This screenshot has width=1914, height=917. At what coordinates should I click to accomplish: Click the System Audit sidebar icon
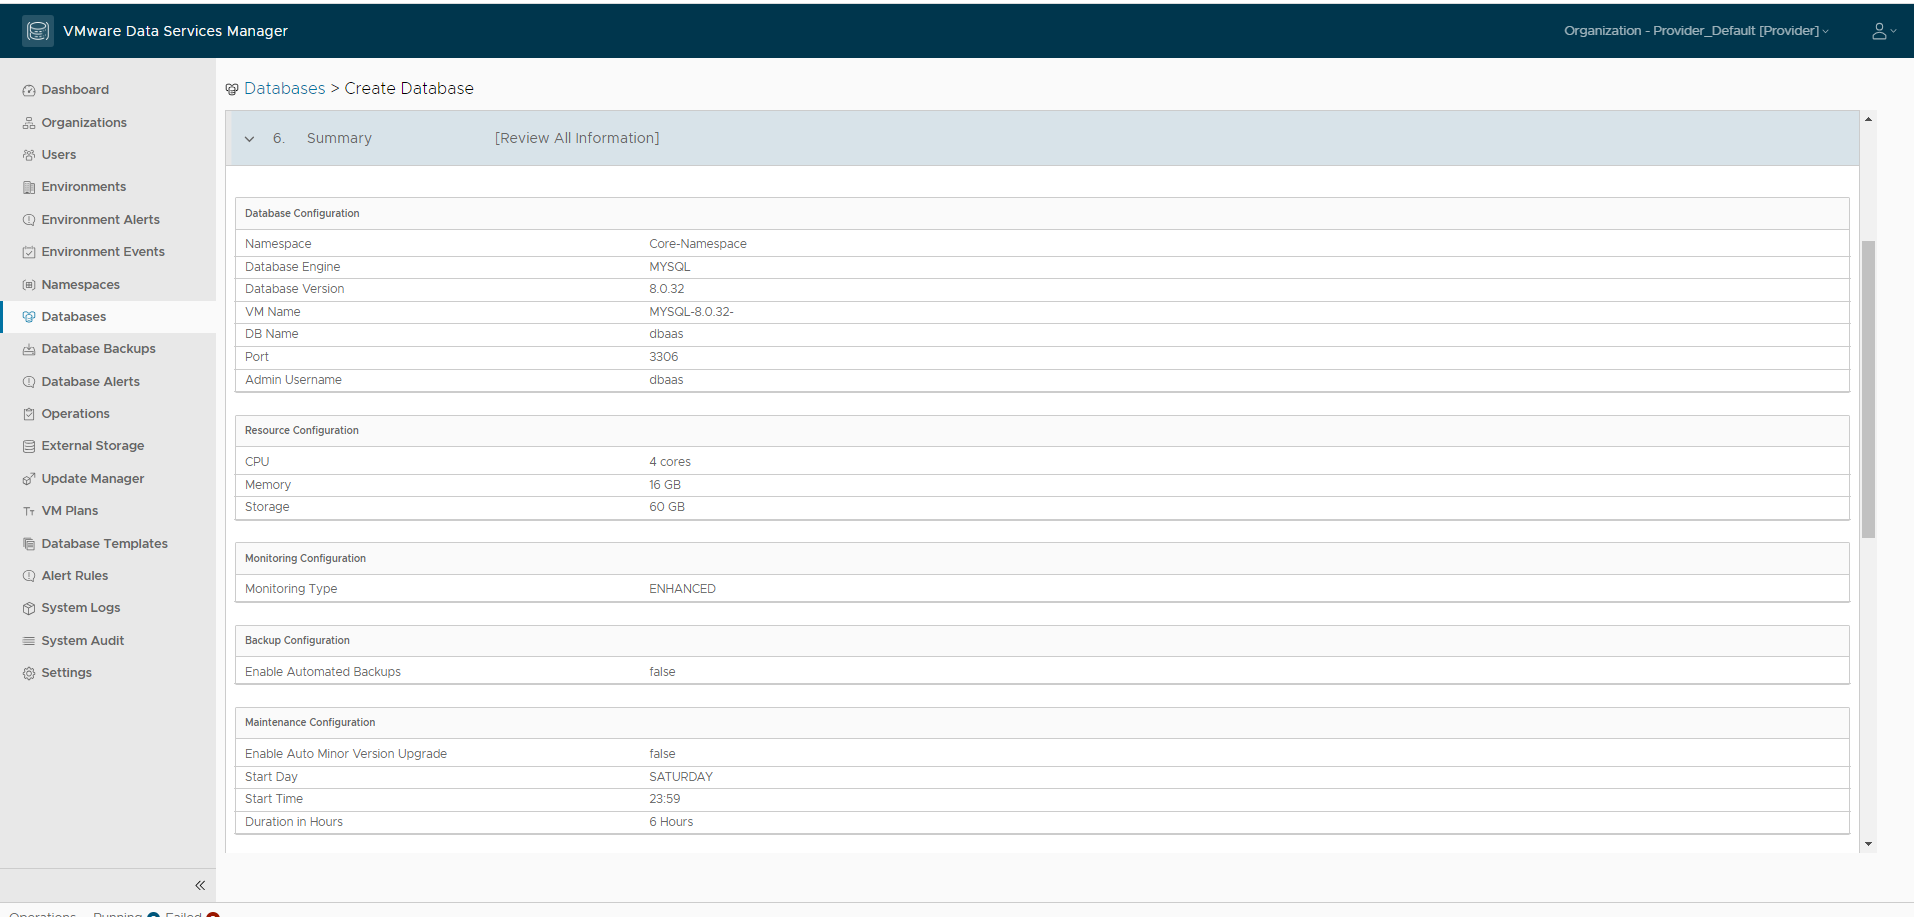(29, 641)
